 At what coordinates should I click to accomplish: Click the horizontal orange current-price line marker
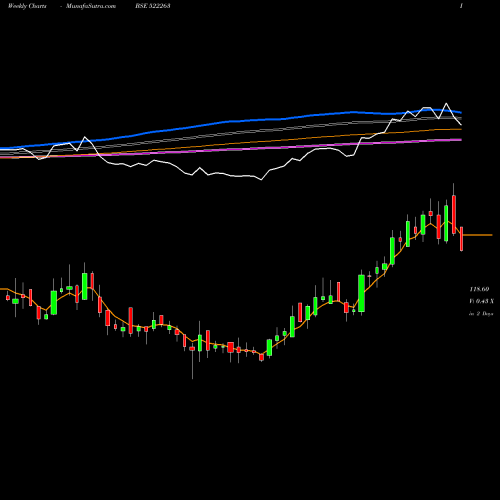pyautogui.click(x=477, y=235)
